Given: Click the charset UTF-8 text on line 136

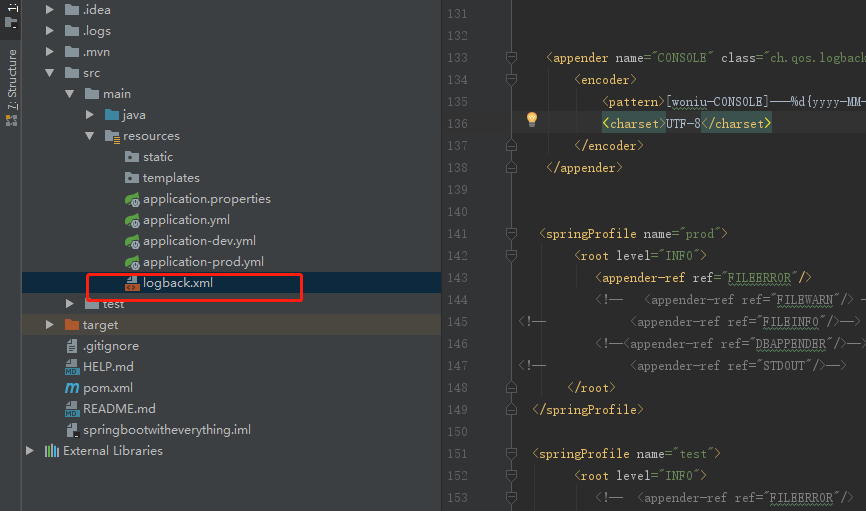Looking at the screenshot, I should coord(683,124).
